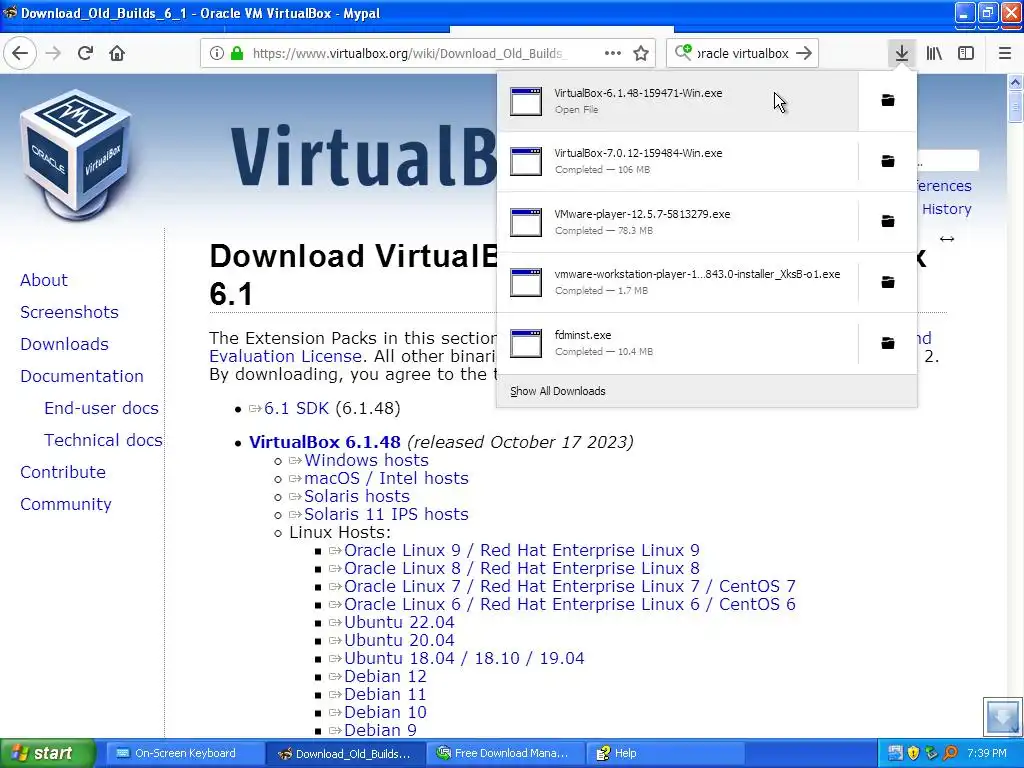Viewport: 1024px width, 768px height.
Task: Download the 6.1 SDK link
Action: click(296, 408)
